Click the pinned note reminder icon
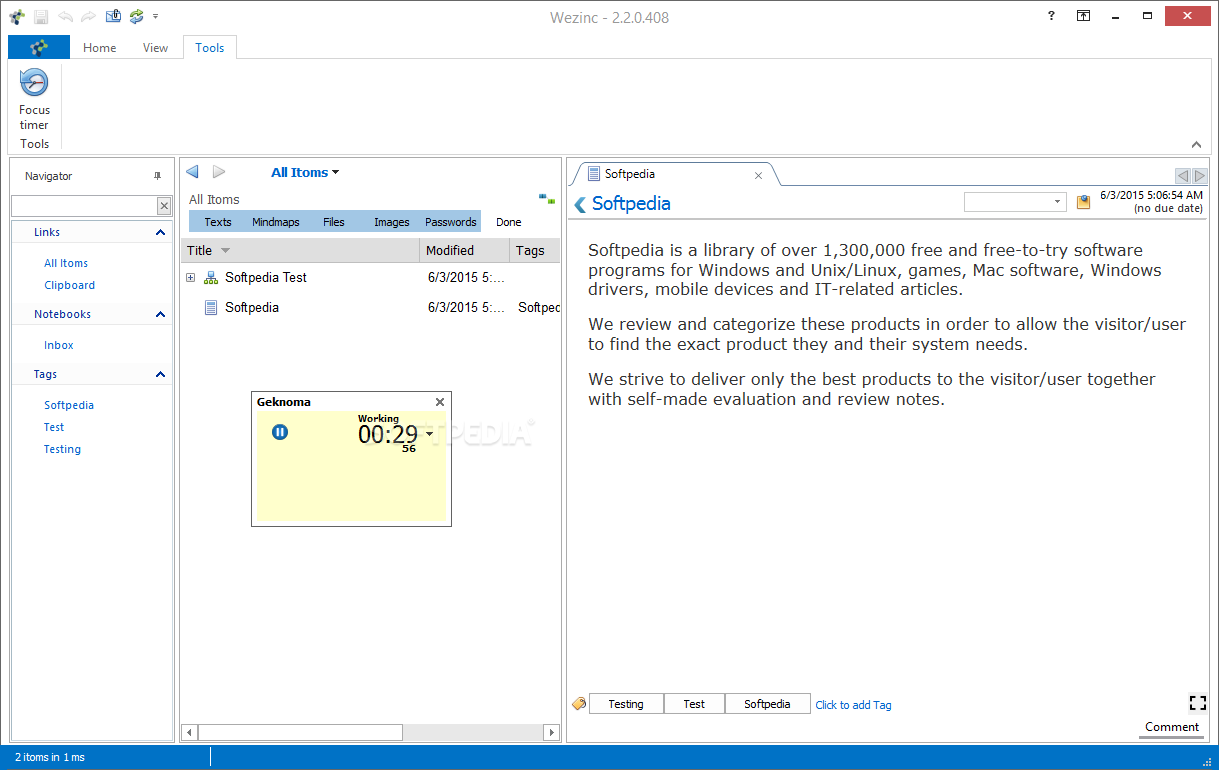1219x770 pixels. point(1083,202)
